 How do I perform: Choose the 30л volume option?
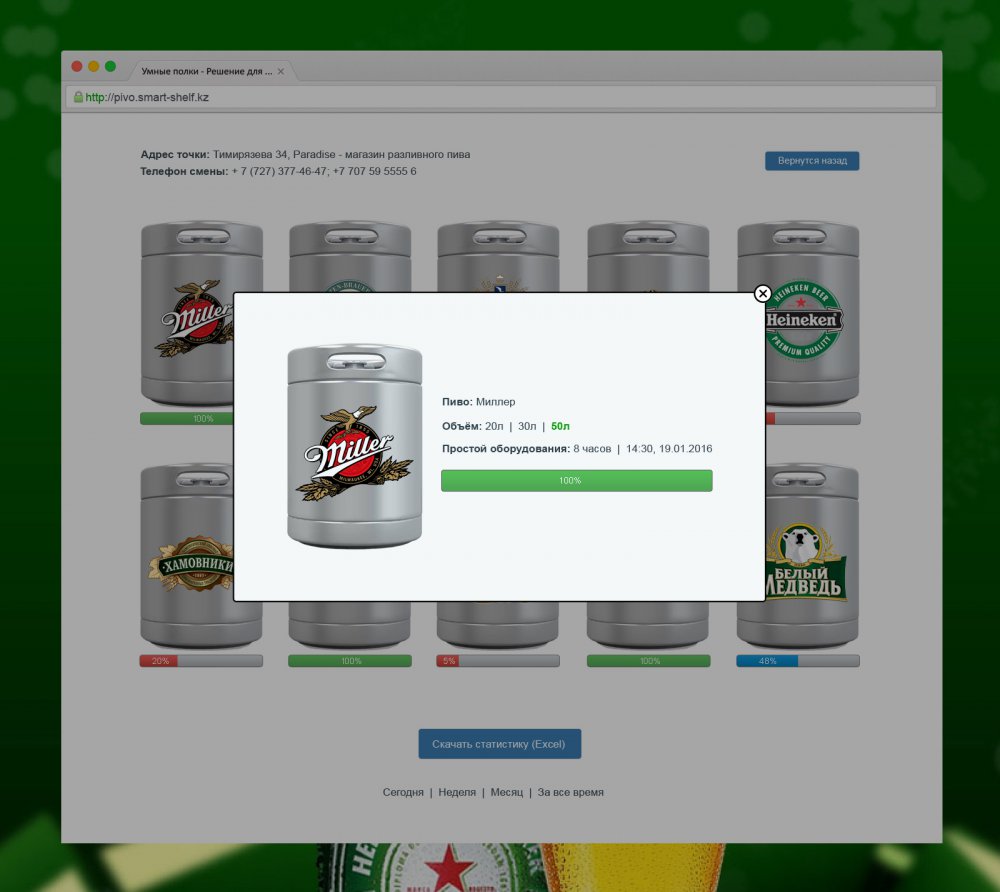[x=527, y=426]
